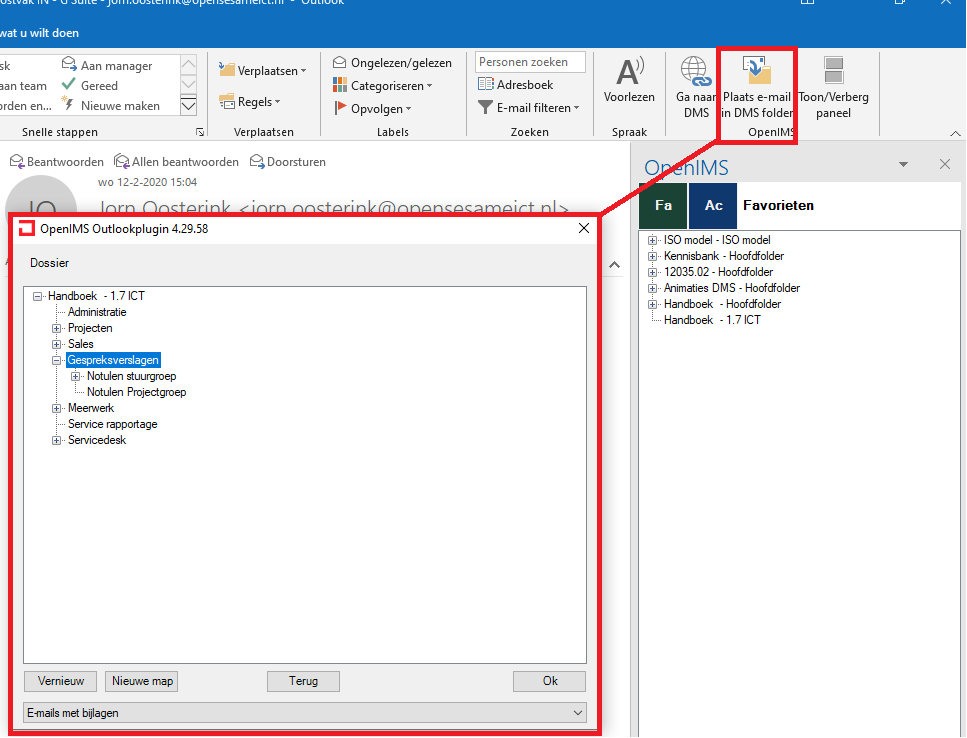This screenshot has width=967, height=738.
Task: Apply Aan manager quick step
Action: tap(107, 65)
